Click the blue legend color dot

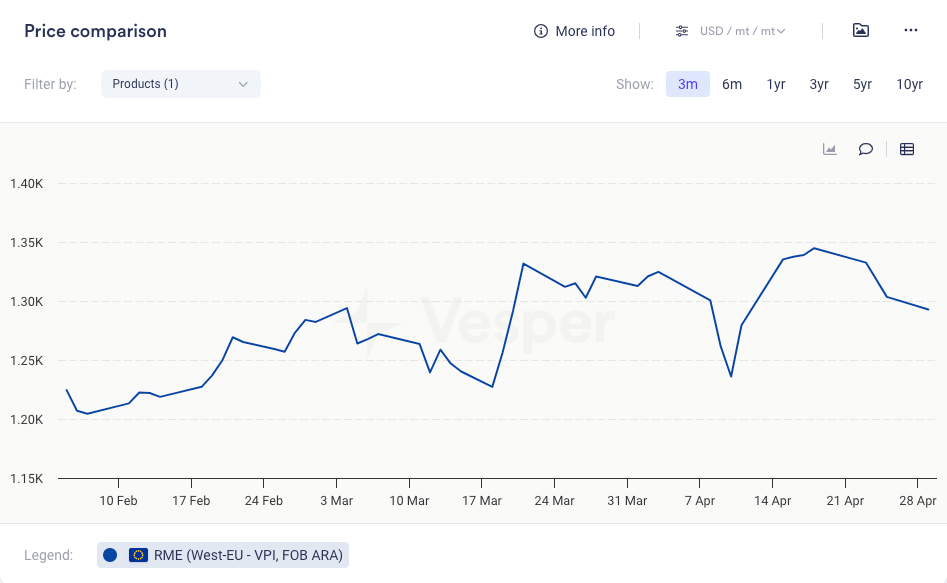(110, 555)
